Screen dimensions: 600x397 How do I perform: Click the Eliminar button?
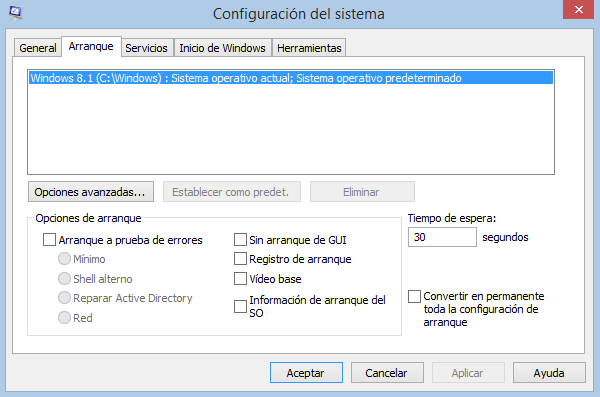click(362, 192)
